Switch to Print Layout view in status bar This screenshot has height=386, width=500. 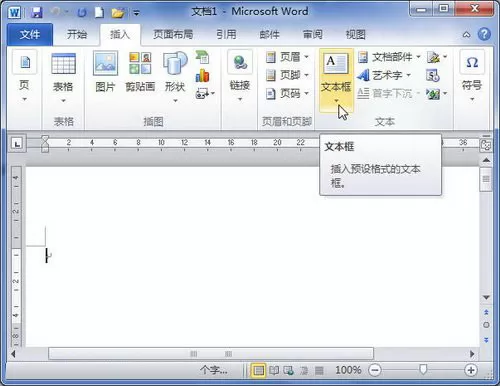(258, 370)
